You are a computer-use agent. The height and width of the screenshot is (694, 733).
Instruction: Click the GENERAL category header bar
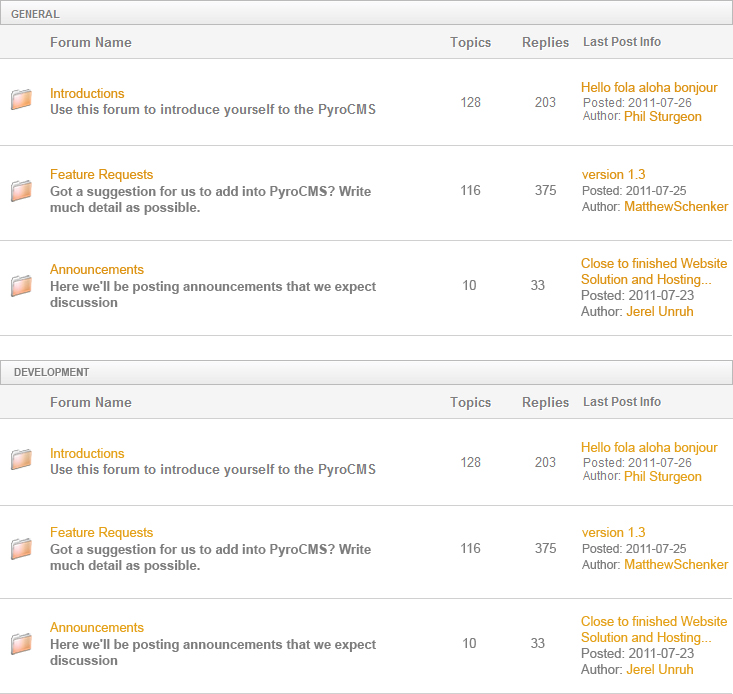(366, 14)
